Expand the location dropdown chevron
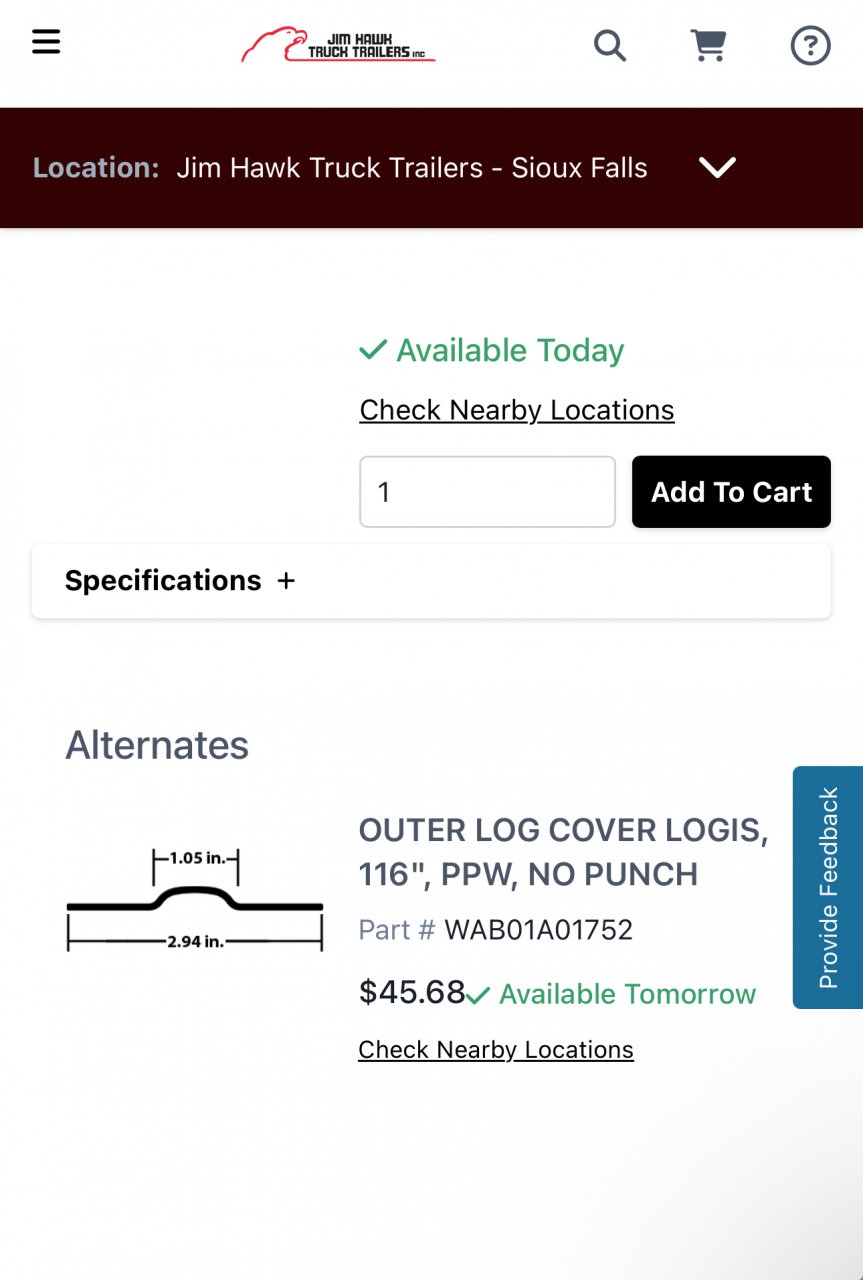Image resolution: width=863 pixels, height=1280 pixels. tap(717, 168)
